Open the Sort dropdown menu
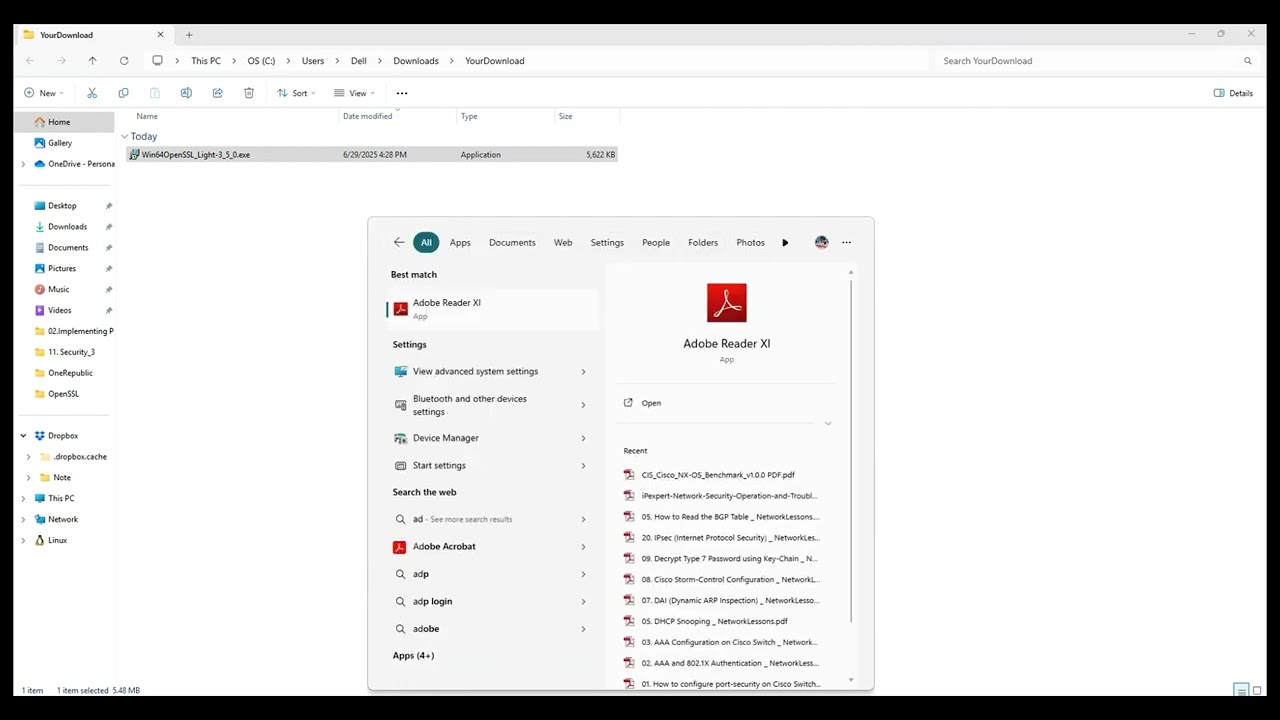This screenshot has height=720, width=1280. click(x=296, y=93)
